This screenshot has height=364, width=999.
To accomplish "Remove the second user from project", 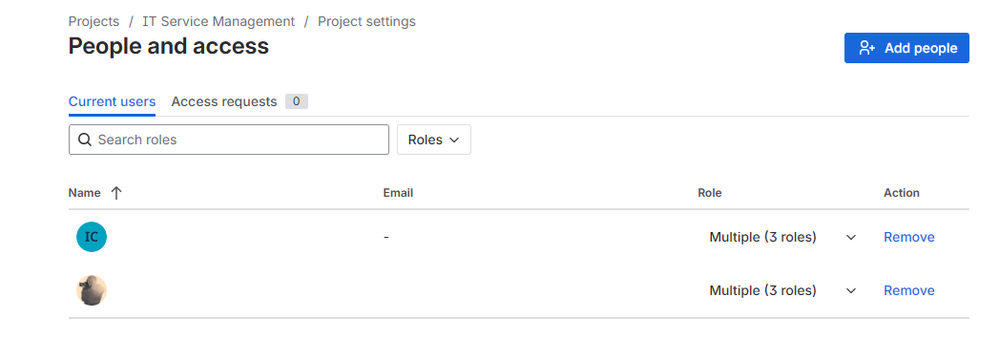I will pyautogui.click(x=909, y=291).
